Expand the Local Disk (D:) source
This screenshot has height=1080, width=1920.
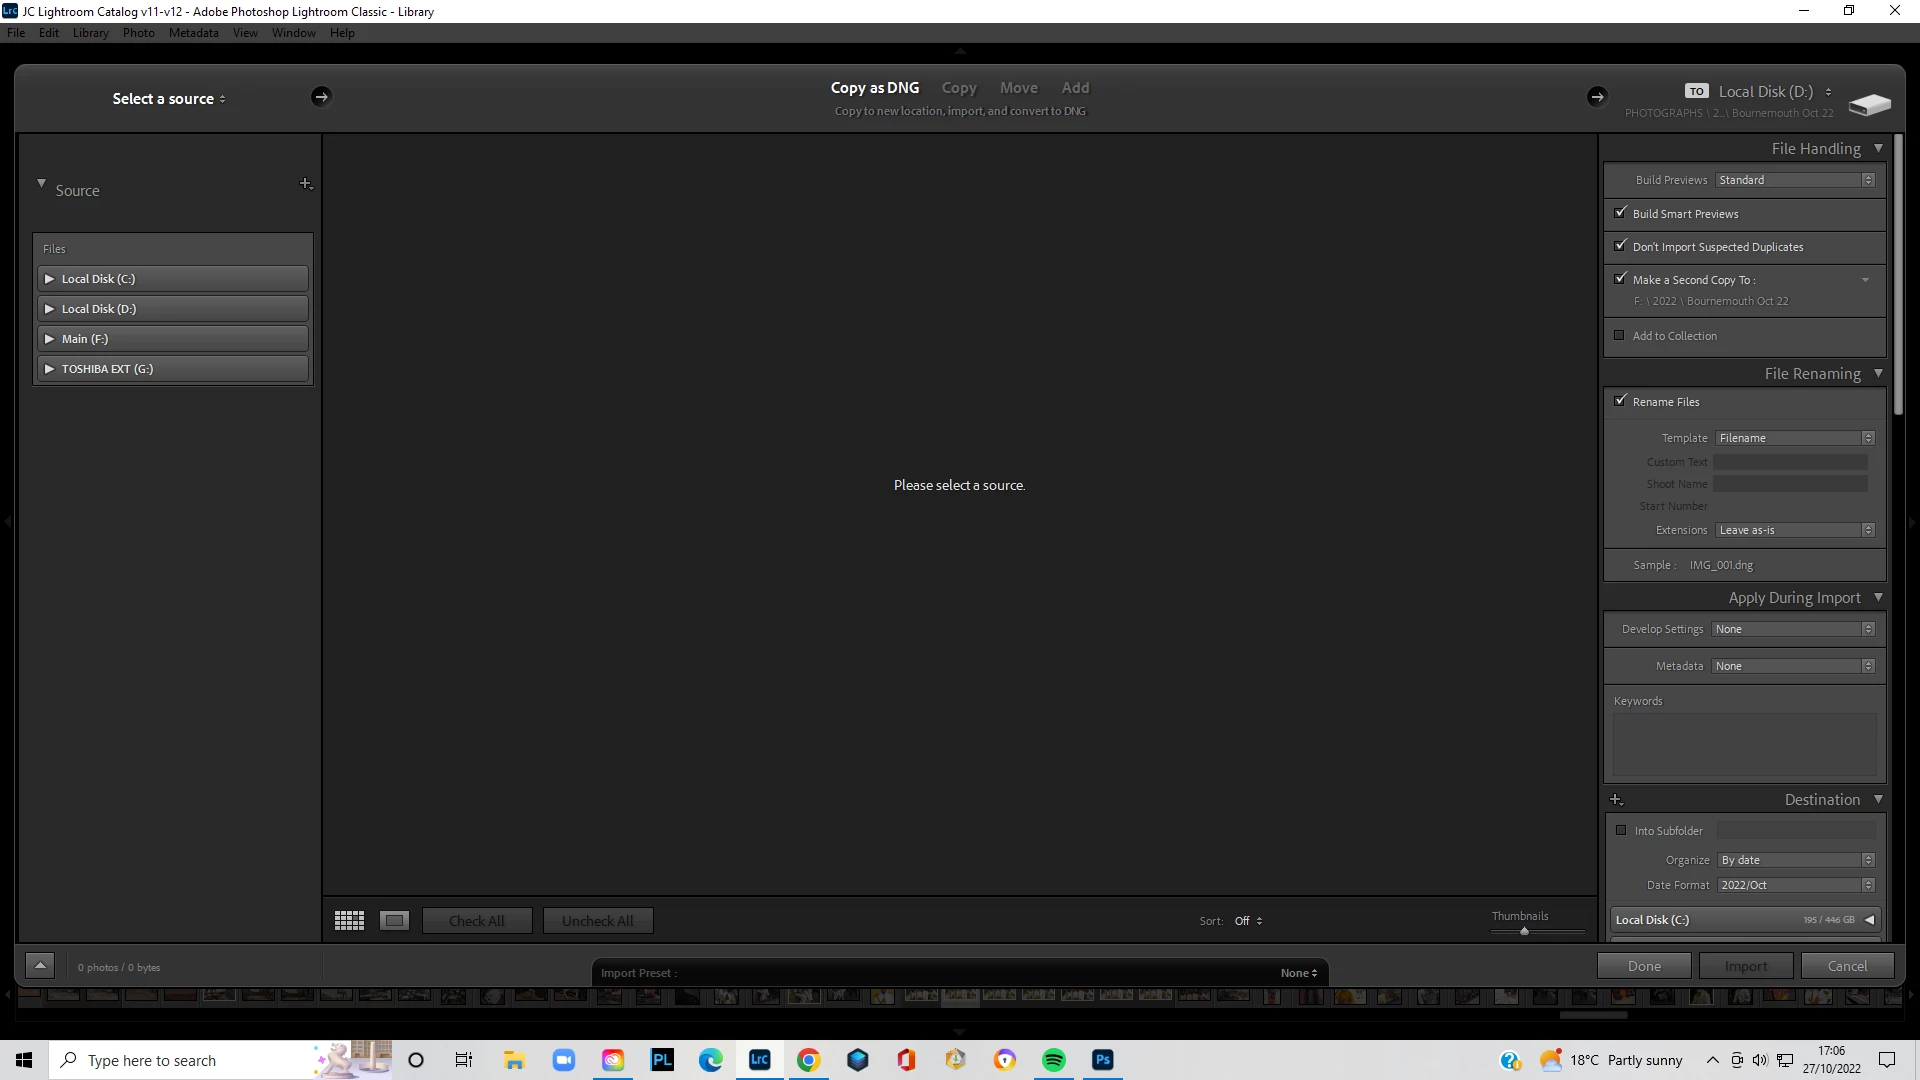coord(49,309)
